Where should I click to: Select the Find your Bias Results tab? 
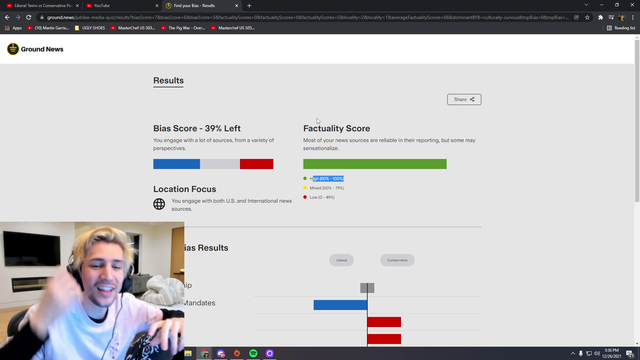click(x=201, y=6)
